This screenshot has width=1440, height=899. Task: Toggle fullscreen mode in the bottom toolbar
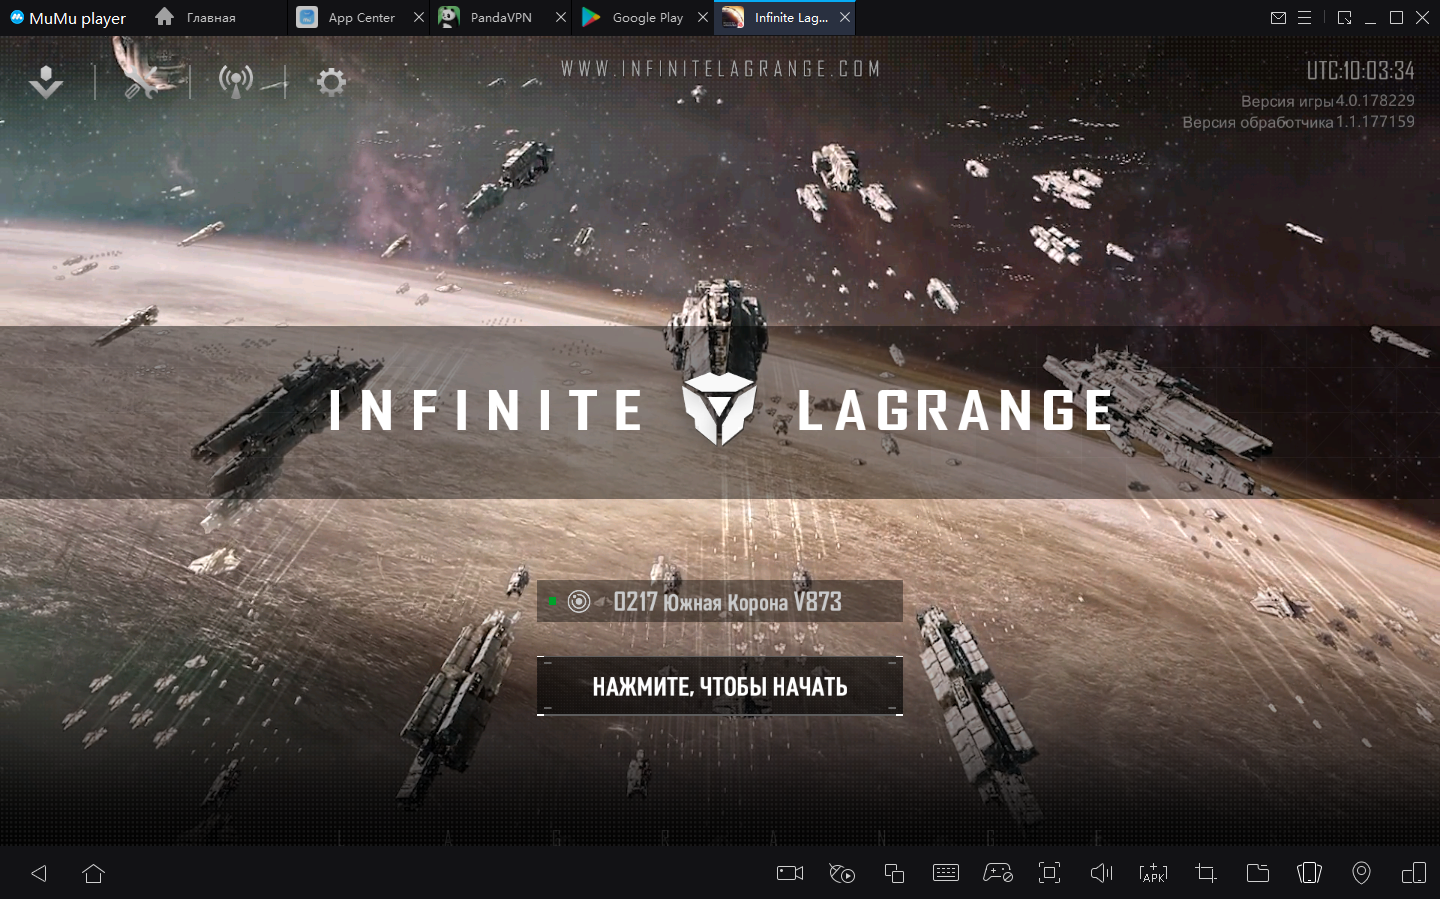click(x=1049, y=873)
